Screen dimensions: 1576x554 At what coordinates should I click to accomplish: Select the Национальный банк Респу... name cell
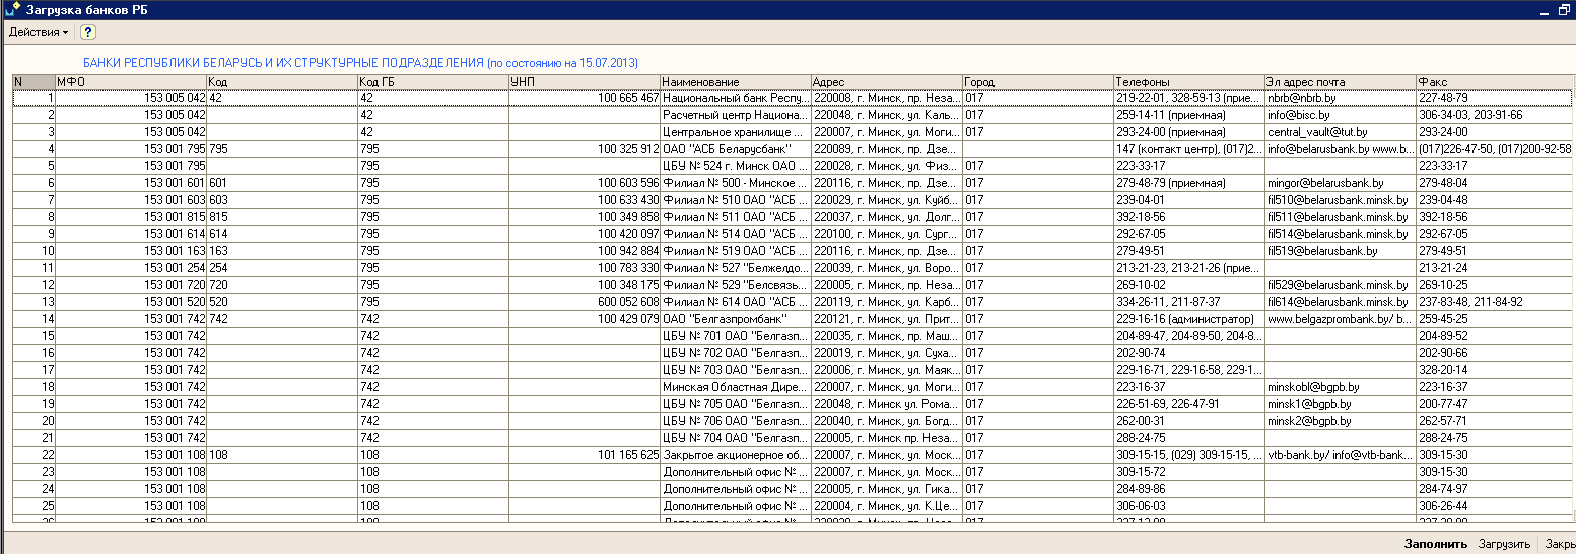[x=735, y=98]
